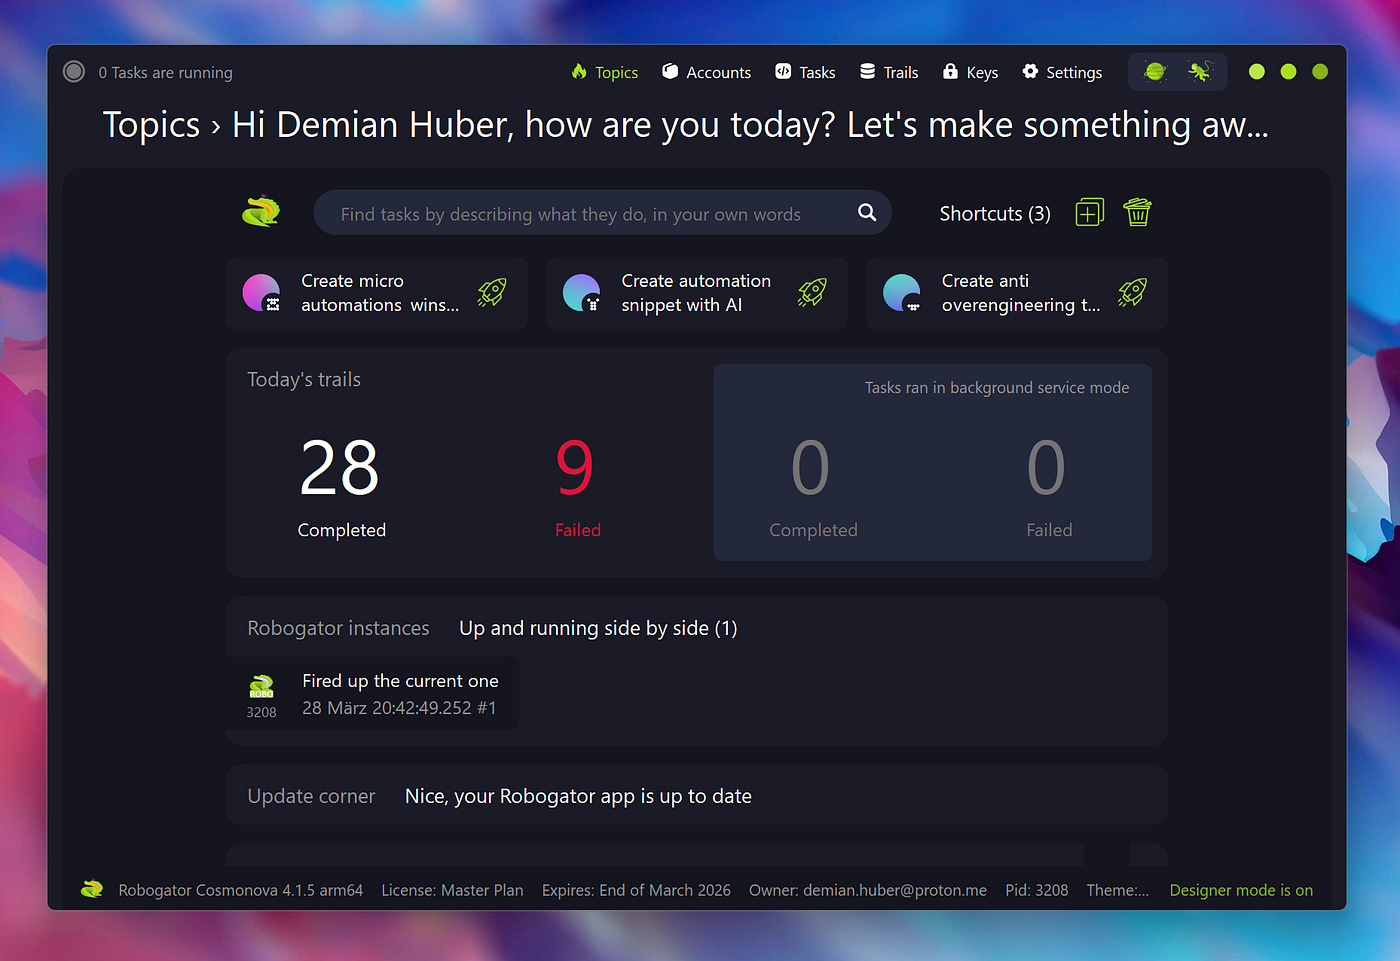
Task: Click avatar icon of Create micro automations shortcut
Action: (x=262, y=293)
